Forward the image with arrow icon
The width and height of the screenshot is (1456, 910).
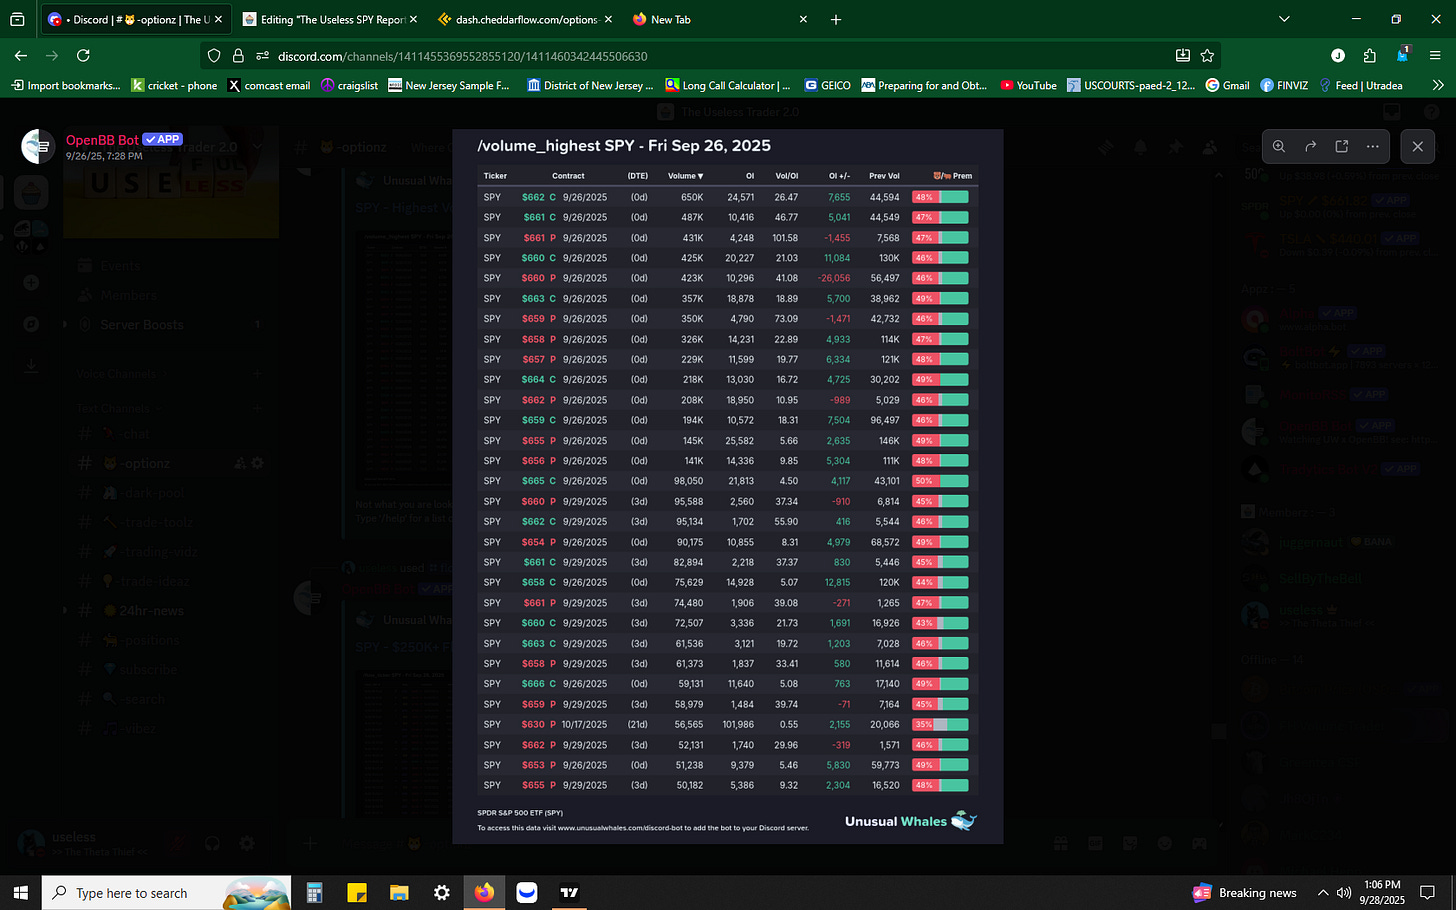(x=1310, y=146)
